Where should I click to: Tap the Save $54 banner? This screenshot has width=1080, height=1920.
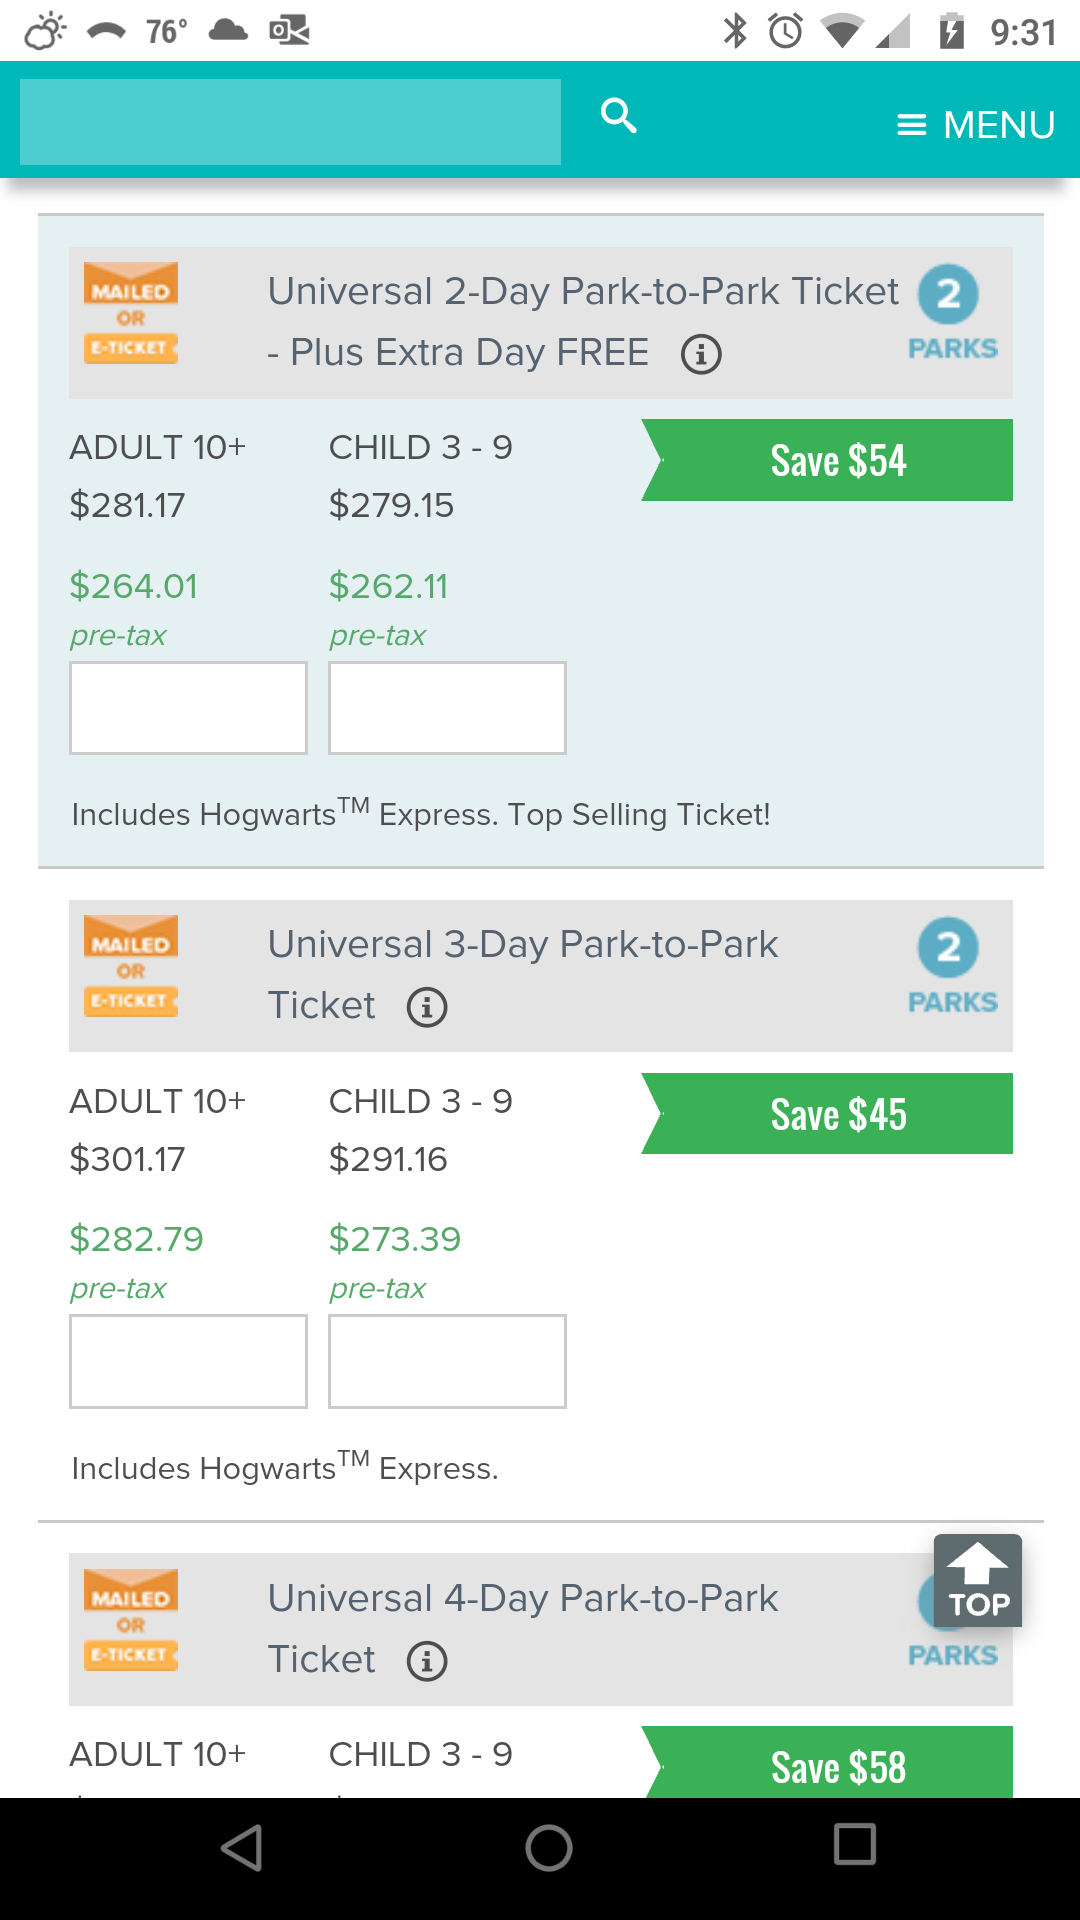coord(836,461)
